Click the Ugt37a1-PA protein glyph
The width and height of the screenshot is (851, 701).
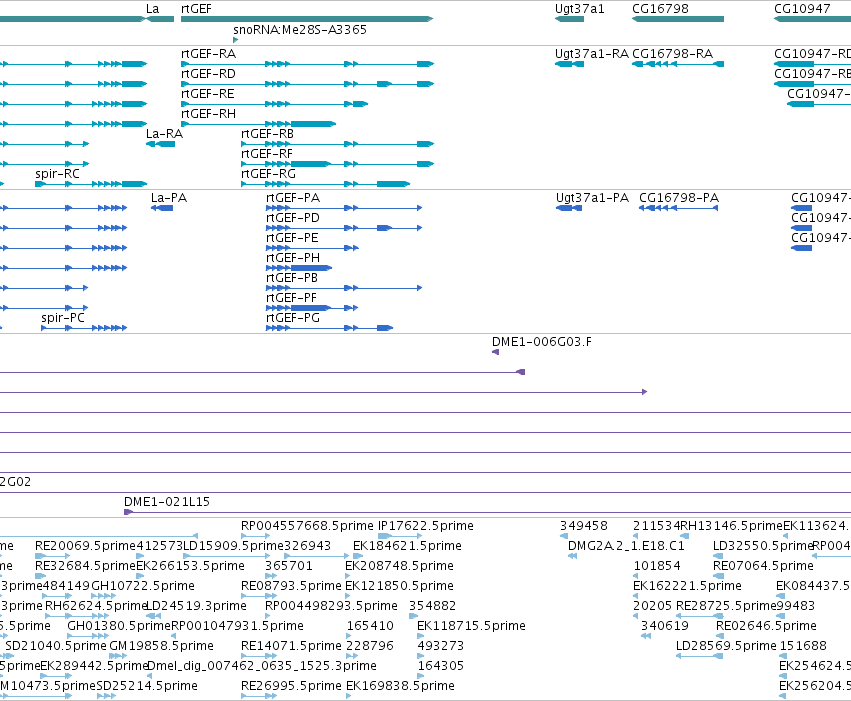point(569,208)
